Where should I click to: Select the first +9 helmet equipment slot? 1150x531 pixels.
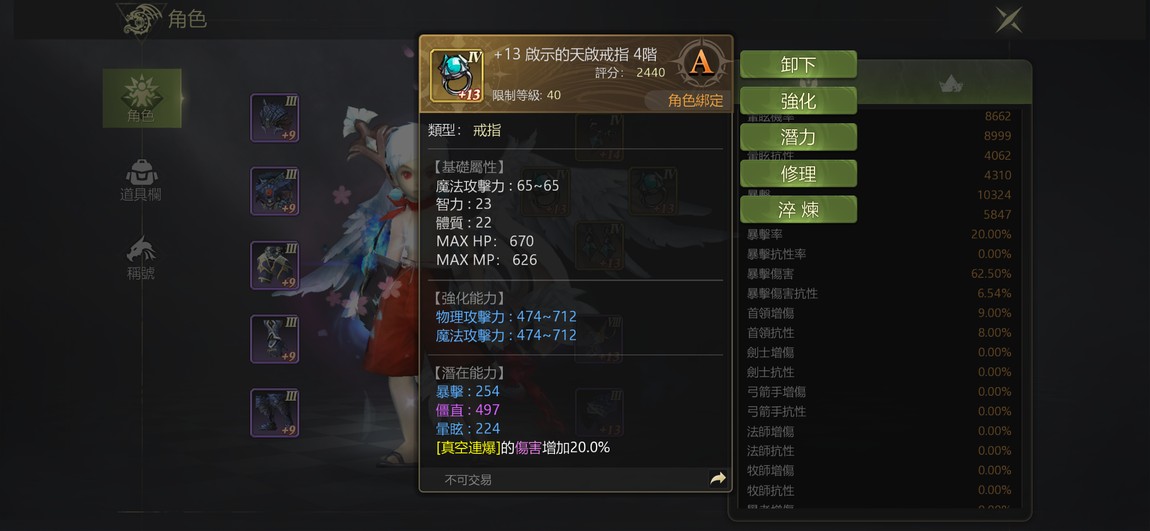(x=274, y=117)
